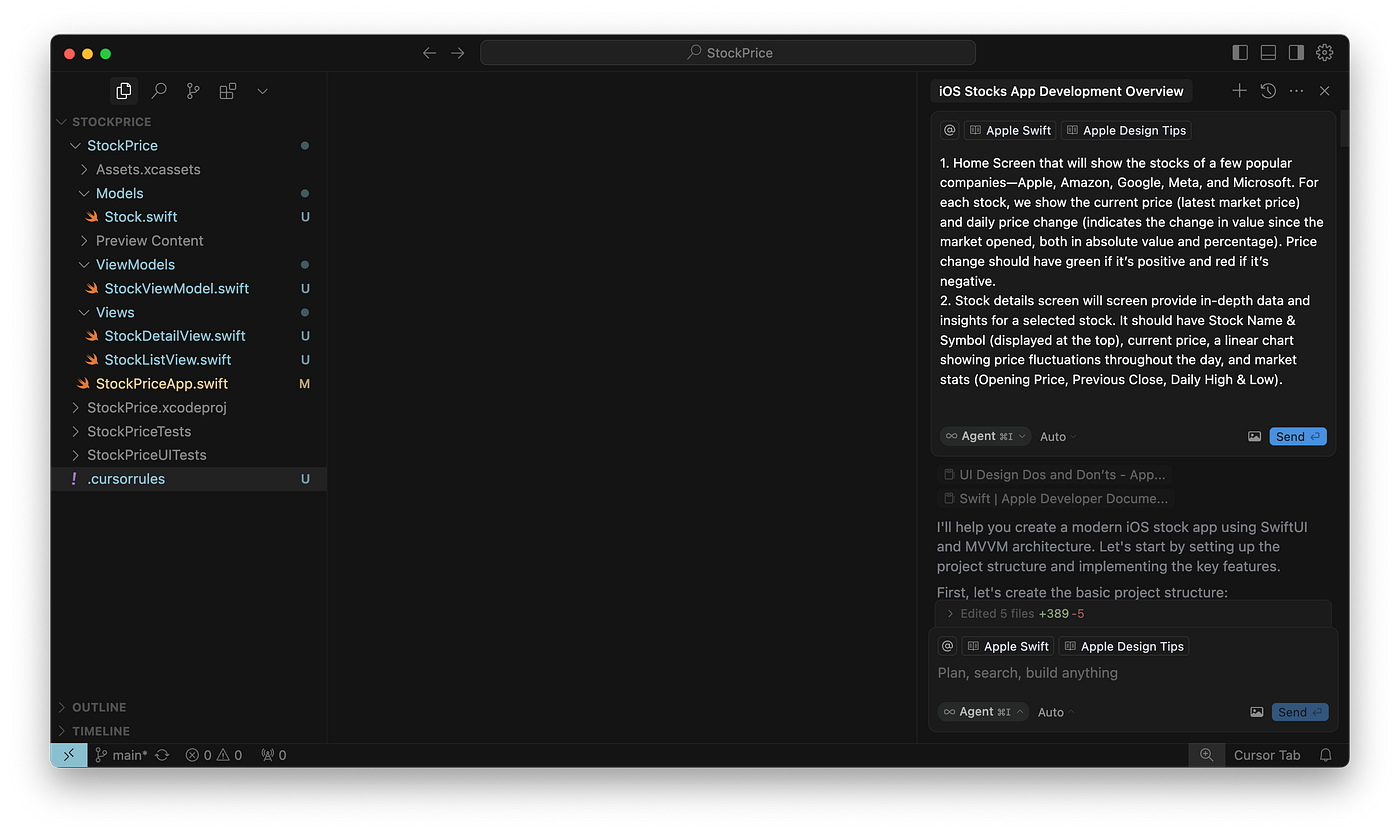Open Auto model dropdown in upper message
Screen dimensions: 1400x834
(x=1058, y=437)
